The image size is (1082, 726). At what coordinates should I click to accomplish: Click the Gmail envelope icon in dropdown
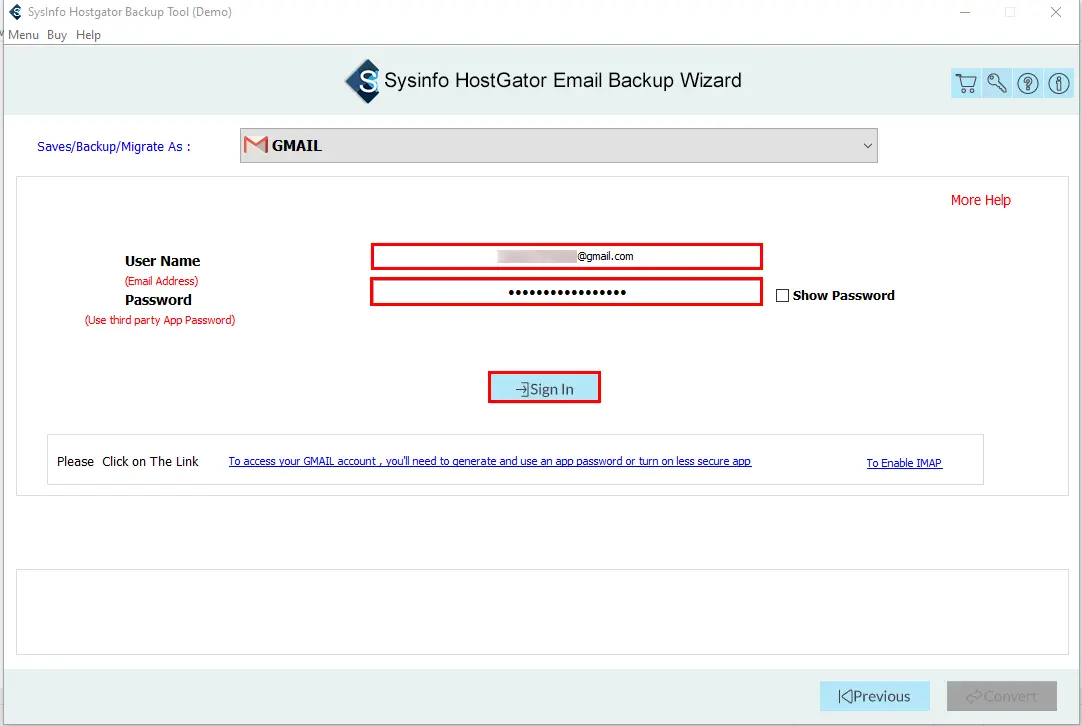click(x=255, y=145)
